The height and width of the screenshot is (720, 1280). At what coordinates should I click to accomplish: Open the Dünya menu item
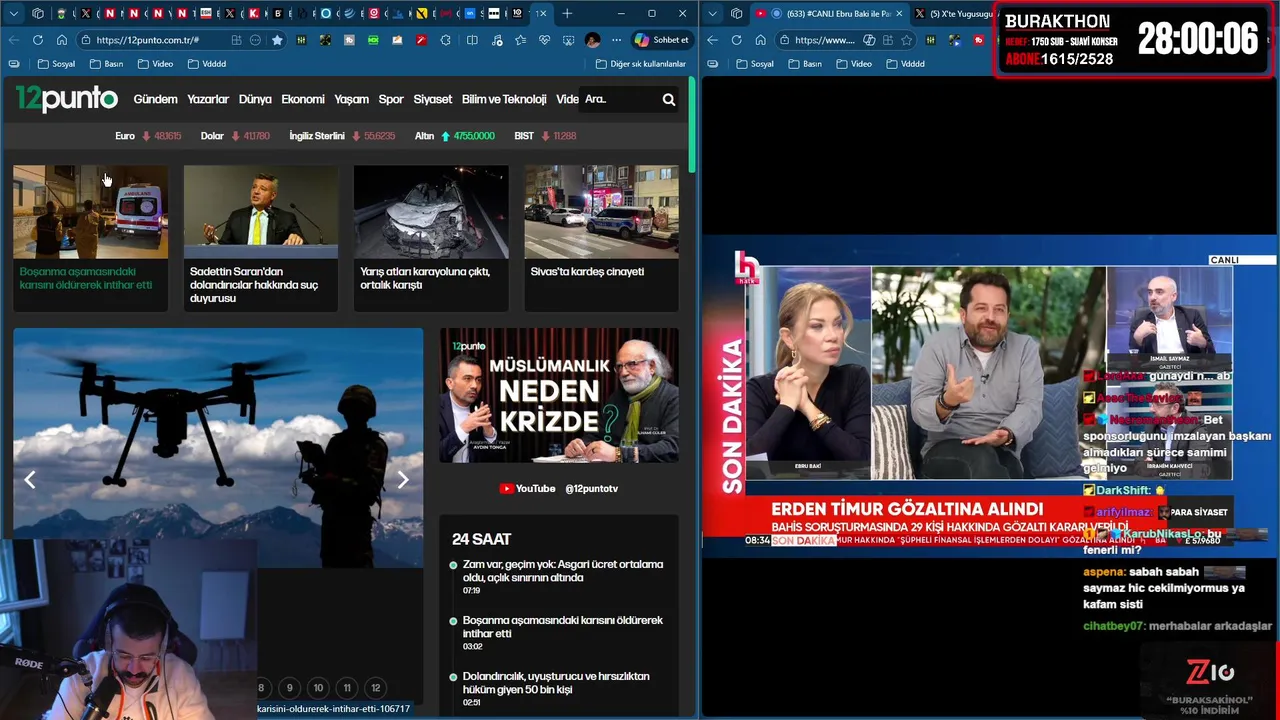click(x=255, y=99)
